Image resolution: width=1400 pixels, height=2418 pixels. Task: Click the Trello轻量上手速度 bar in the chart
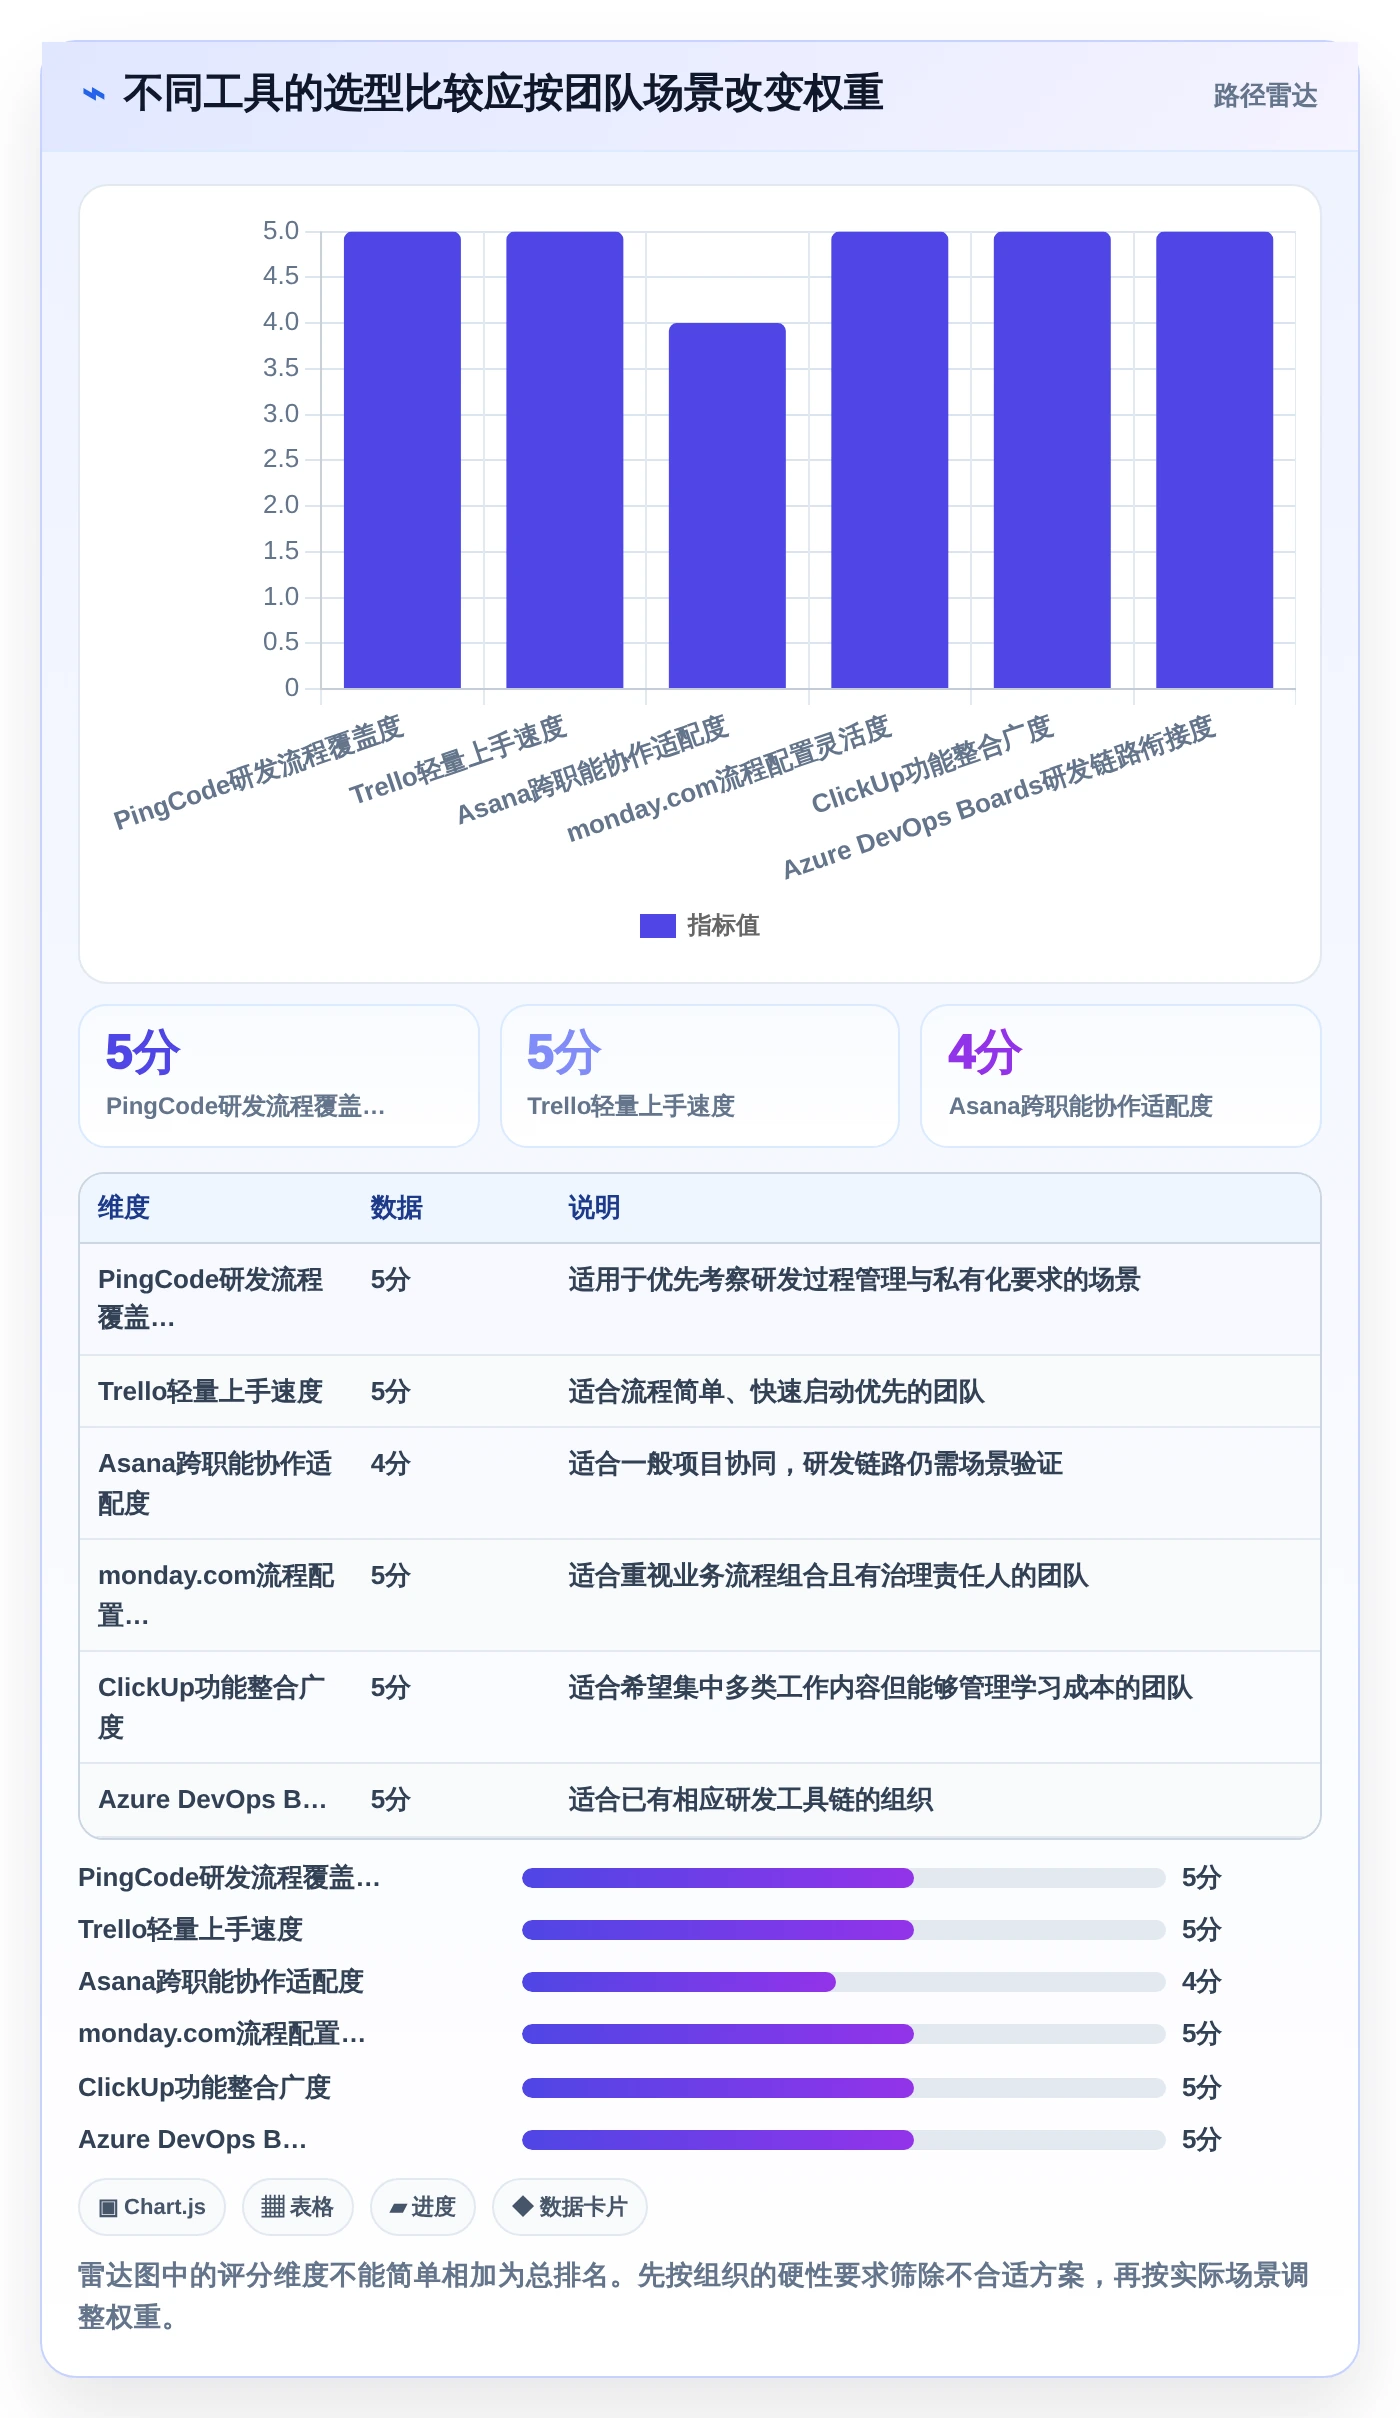coord(564,460)
